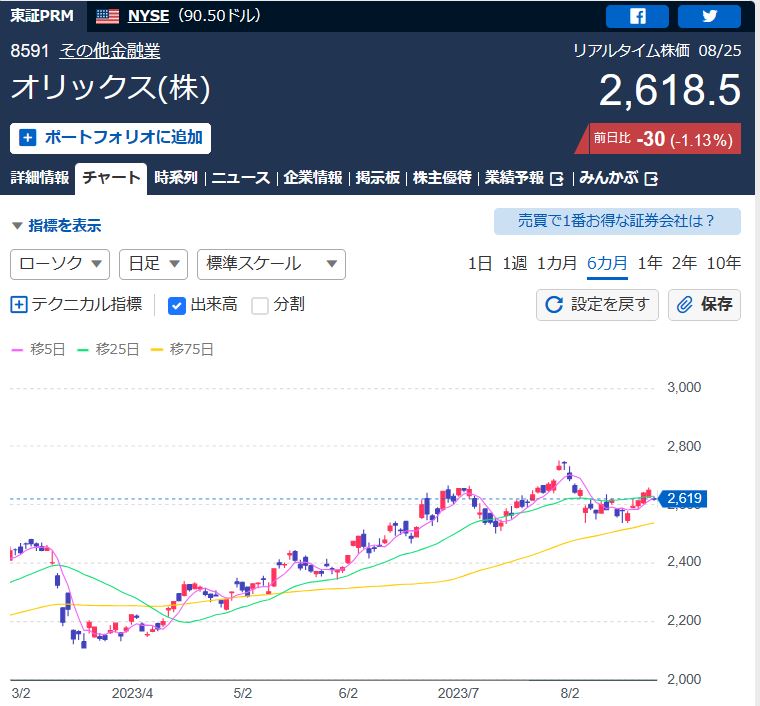Viewport: 760px width, 706px height.
Task: Open the みんかぶ link
Action: [618, 178]
